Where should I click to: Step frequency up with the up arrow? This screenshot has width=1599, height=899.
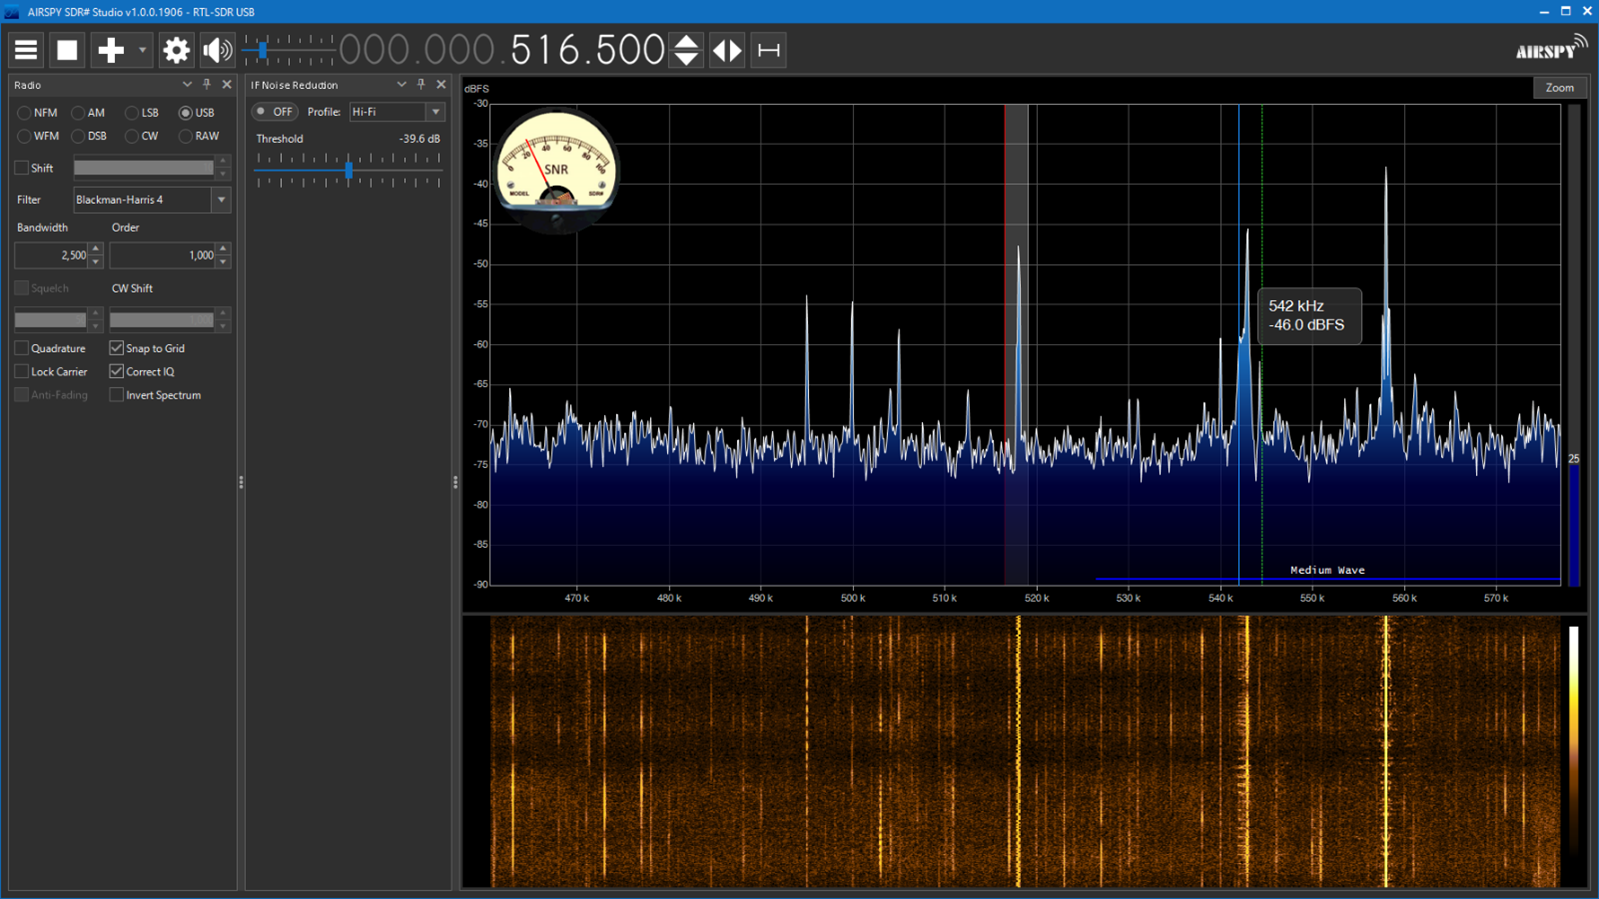coord(686,41)
